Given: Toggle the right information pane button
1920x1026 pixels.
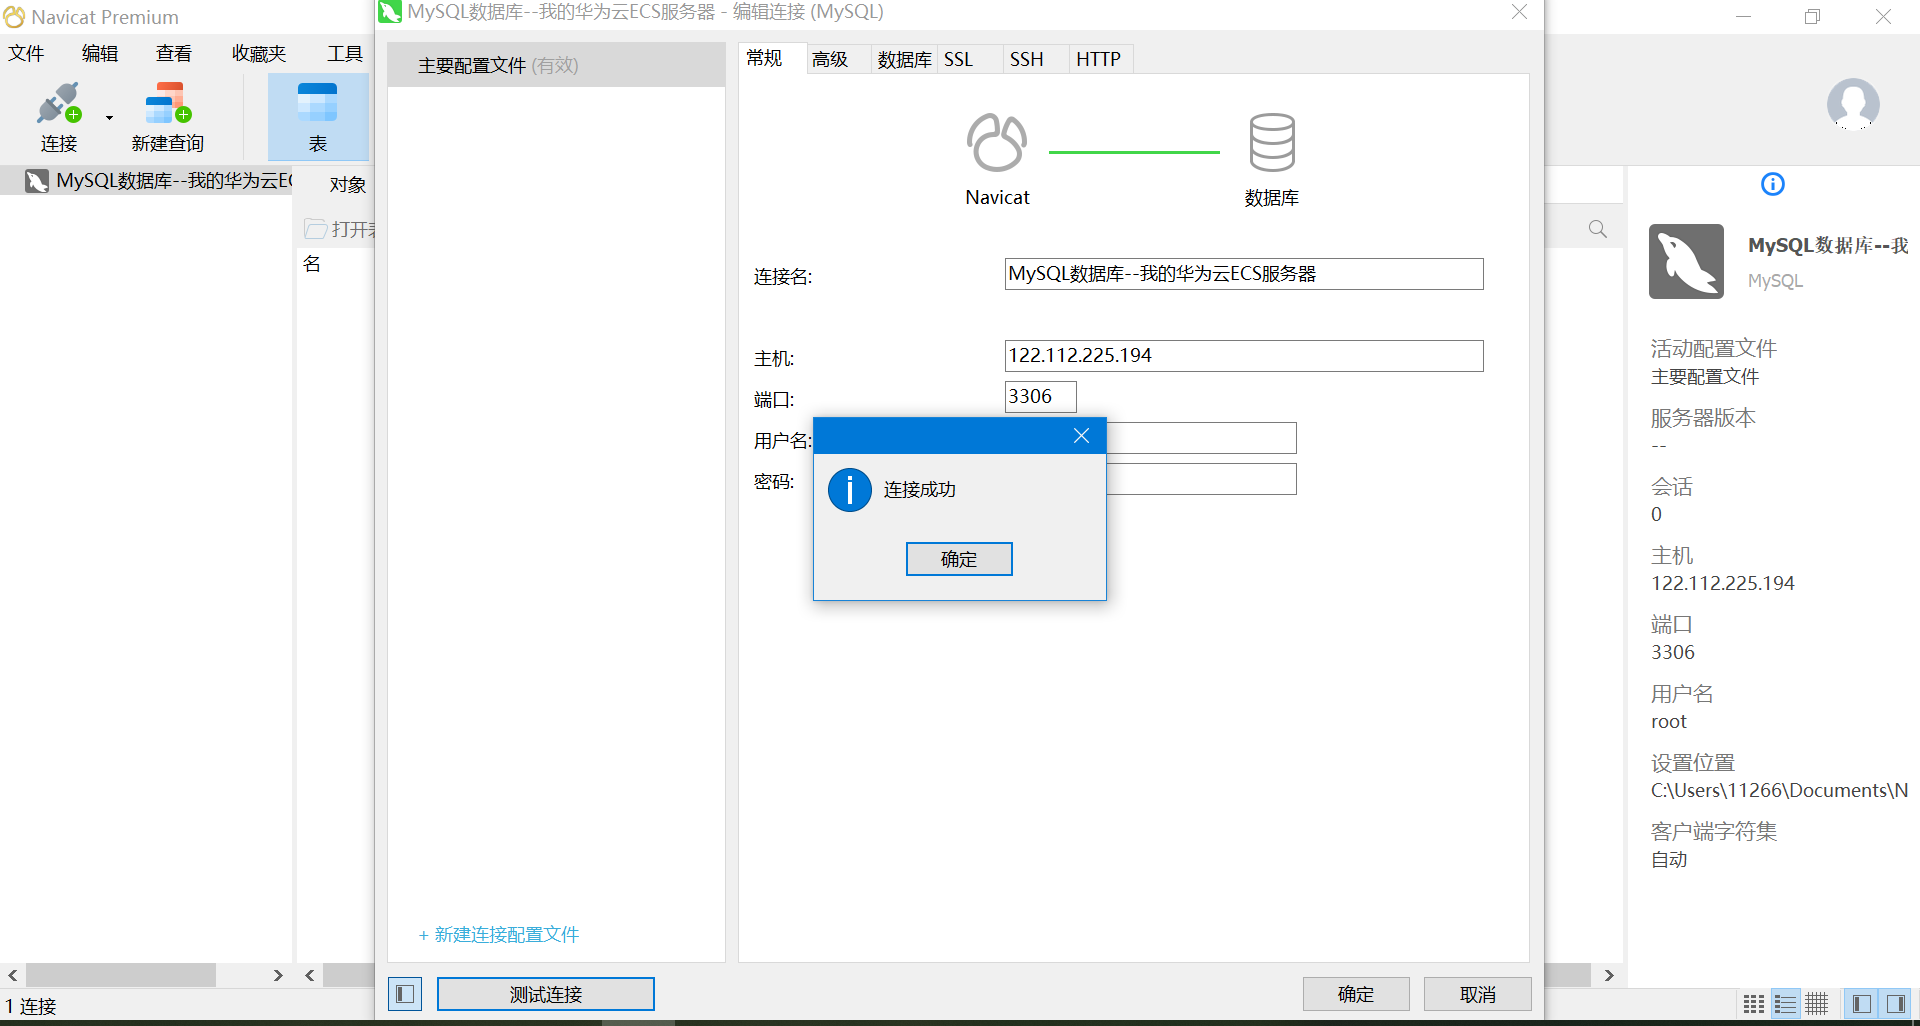Looking at the screenshot, I should [x=1895, y=1003].
